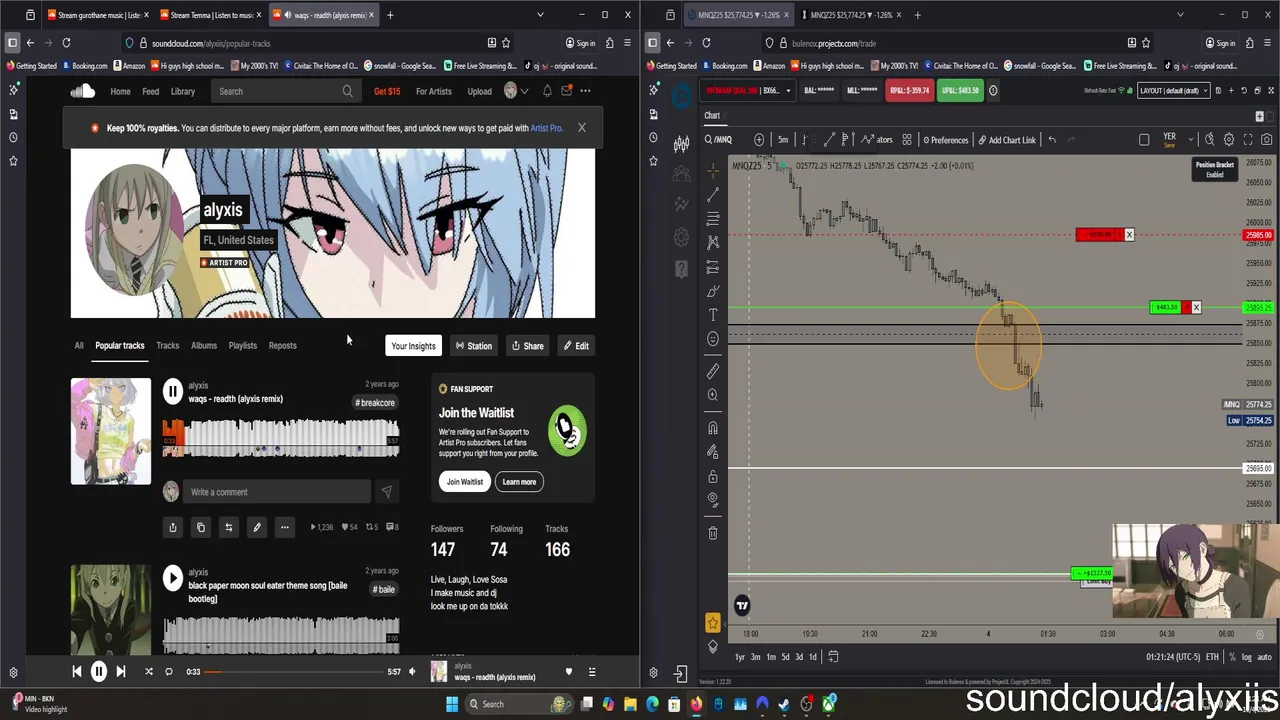Open more options for waqs - readth track
Viewport: 1280px width, 720px height.
[x=285, y=527]
